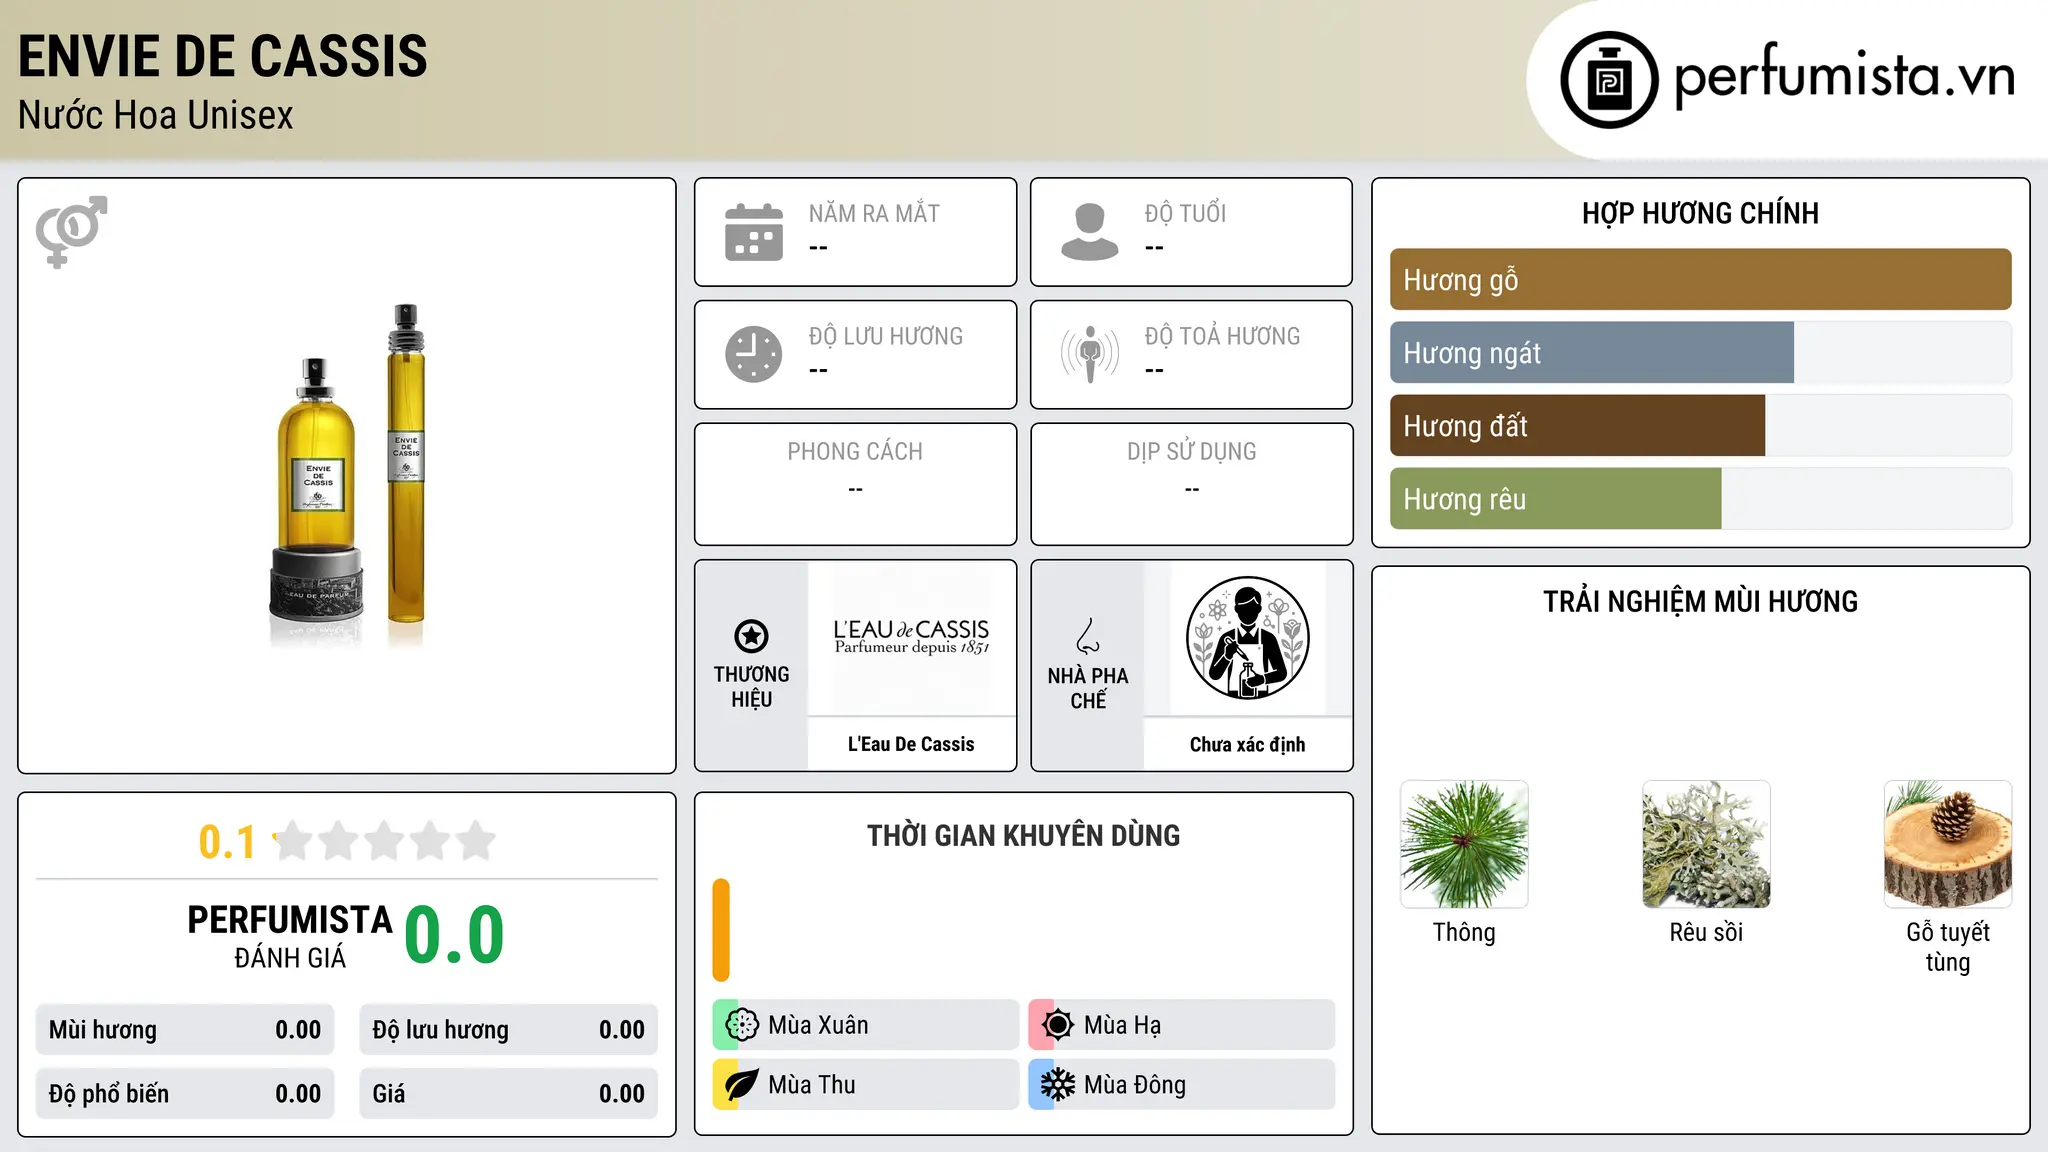Click the perfumista.vn site name
This screenshot has width=2048, height=1152.
pyautogui.click(x=1844, y=76)
